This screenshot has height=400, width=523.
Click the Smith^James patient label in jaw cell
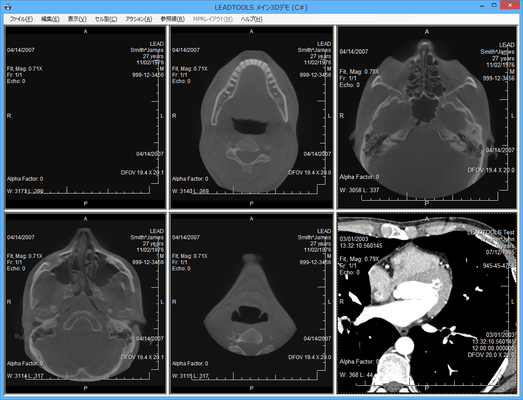pos(314,50)
